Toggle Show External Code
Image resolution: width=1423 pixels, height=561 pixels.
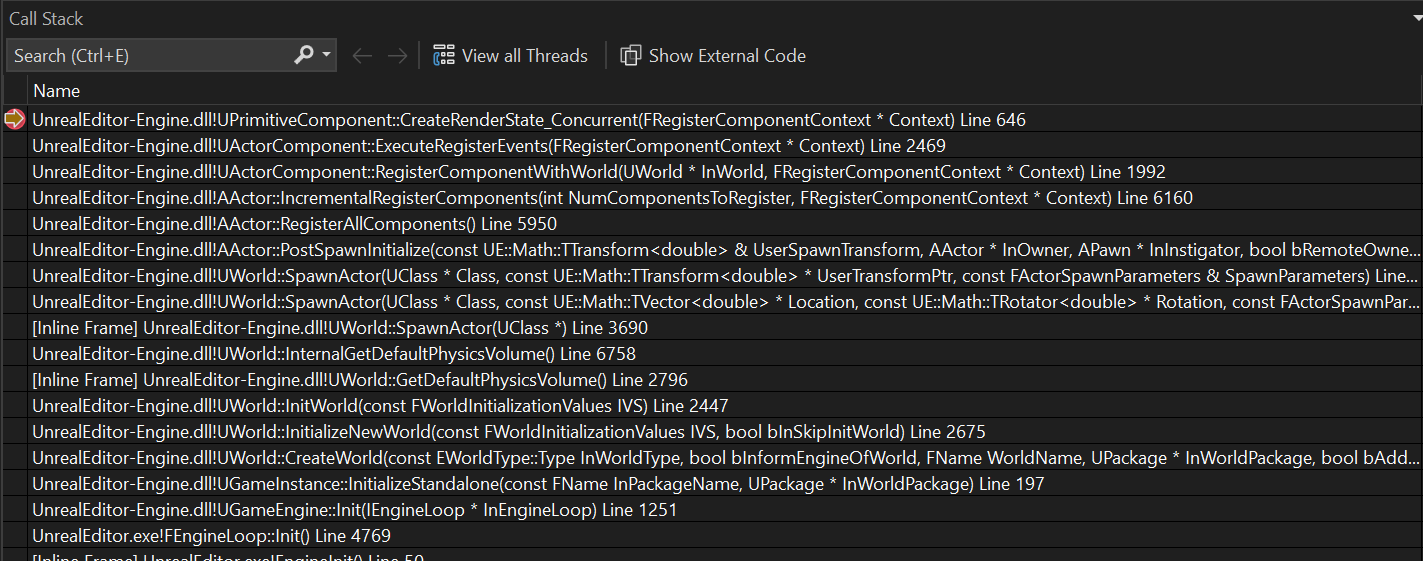(x=713, y=56)
